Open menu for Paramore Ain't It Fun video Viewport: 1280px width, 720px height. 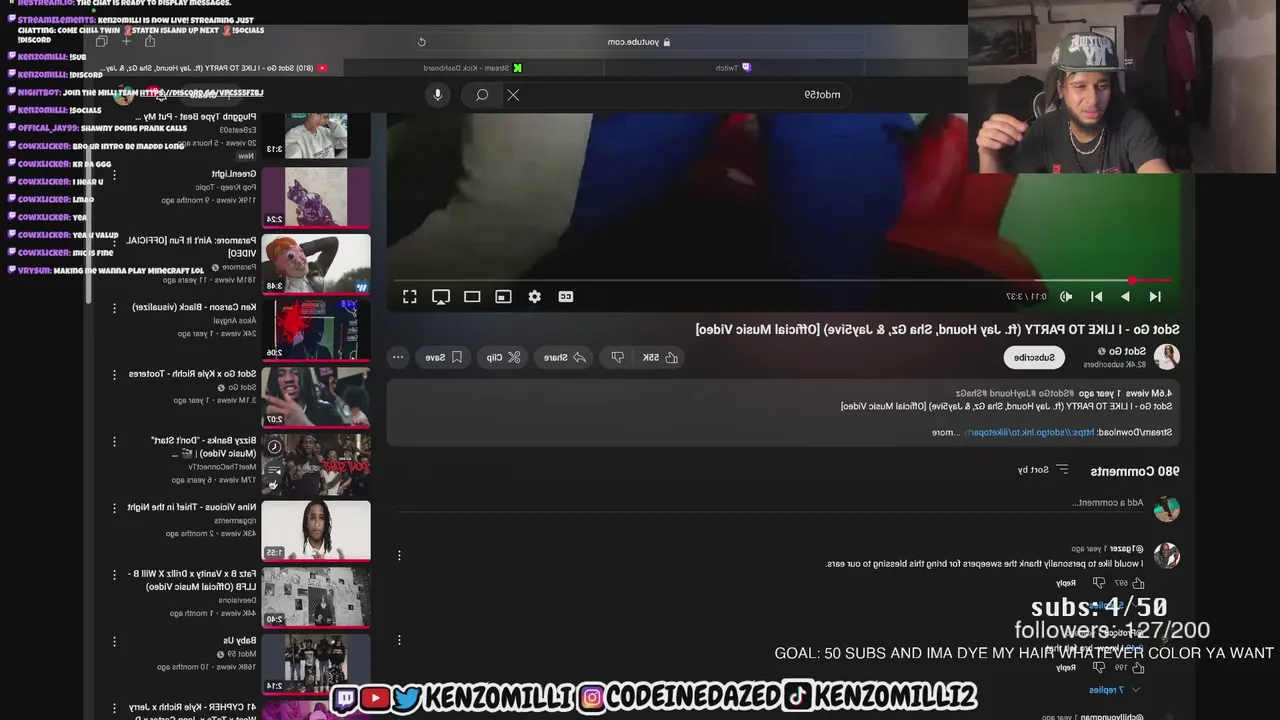point(114,241)
